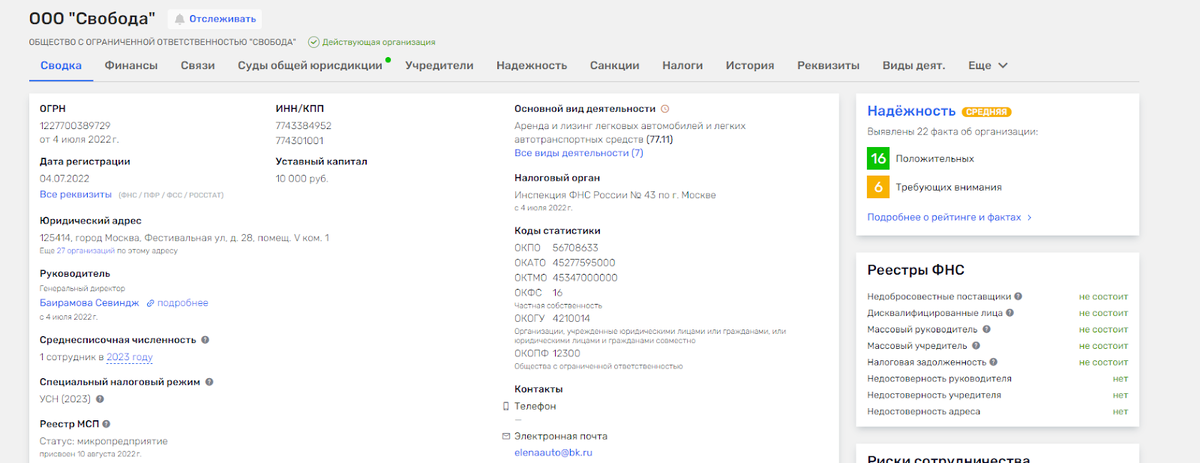Image resolution: width=1200 pixels, height=463 pixels.
Task: Click the Надёжность heading link
Action: coord(911,111)
